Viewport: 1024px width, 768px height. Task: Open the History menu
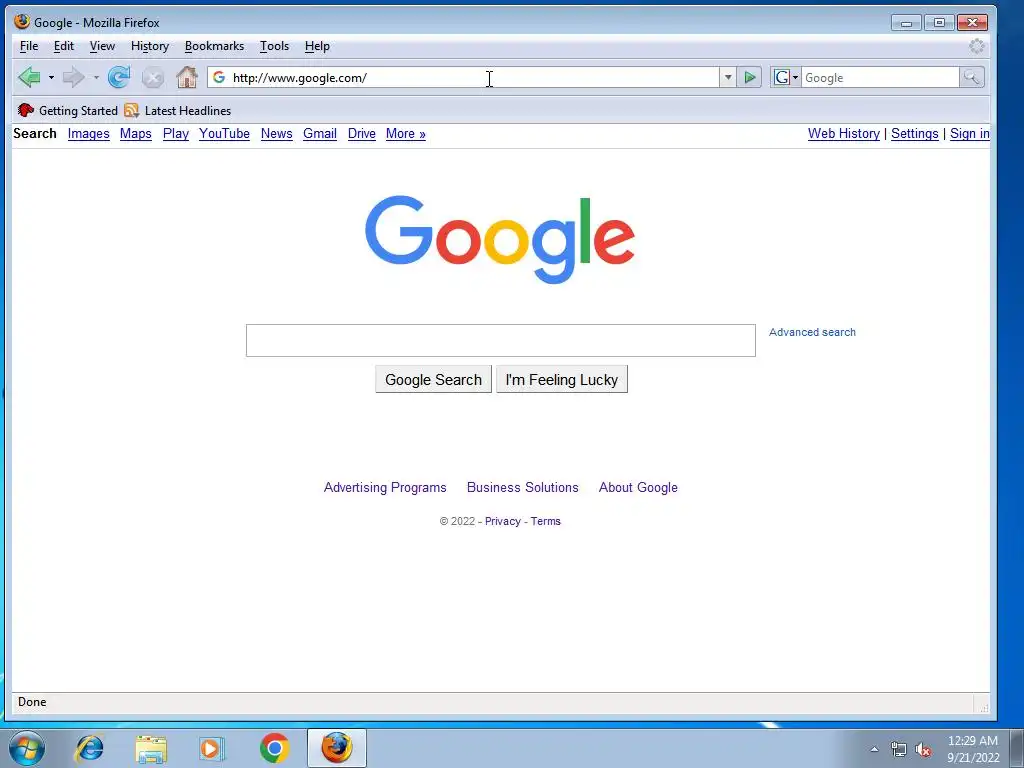click(x=150, y=46)
